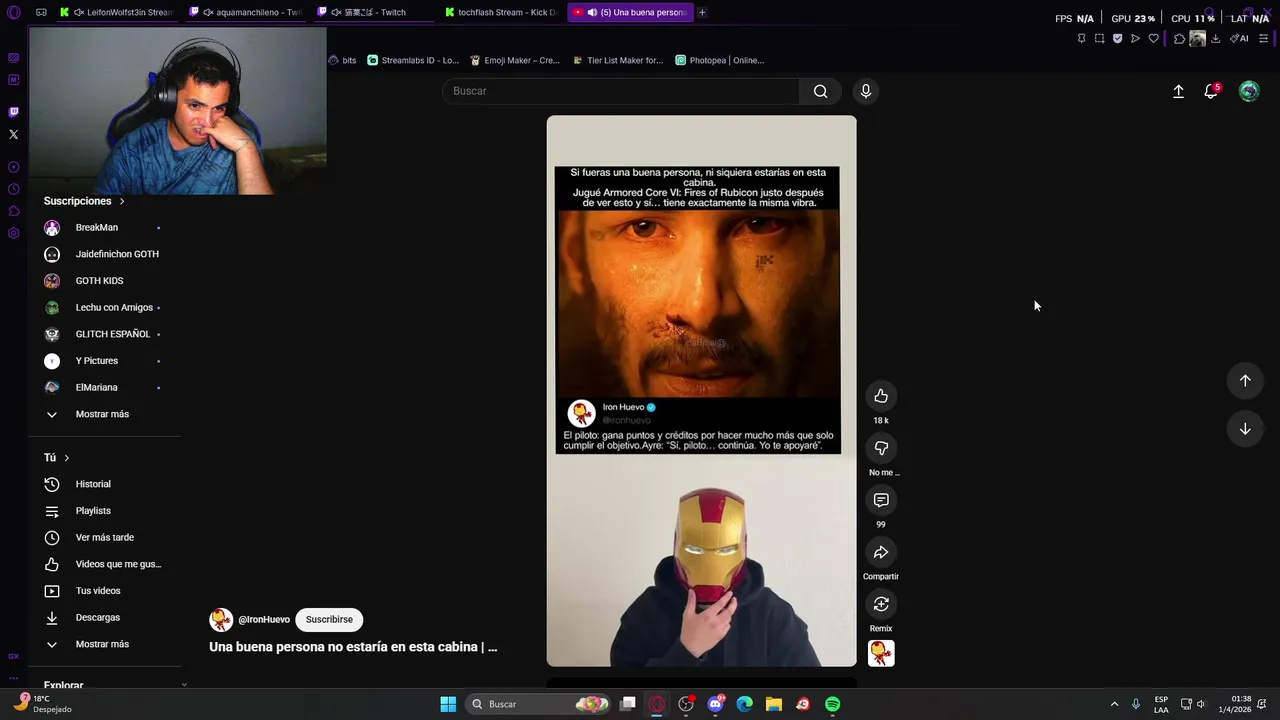Viewport: 1280px width, 720px height.
Task: Switch to tochflash Stream Kick tab
Action: pos(502,12)
